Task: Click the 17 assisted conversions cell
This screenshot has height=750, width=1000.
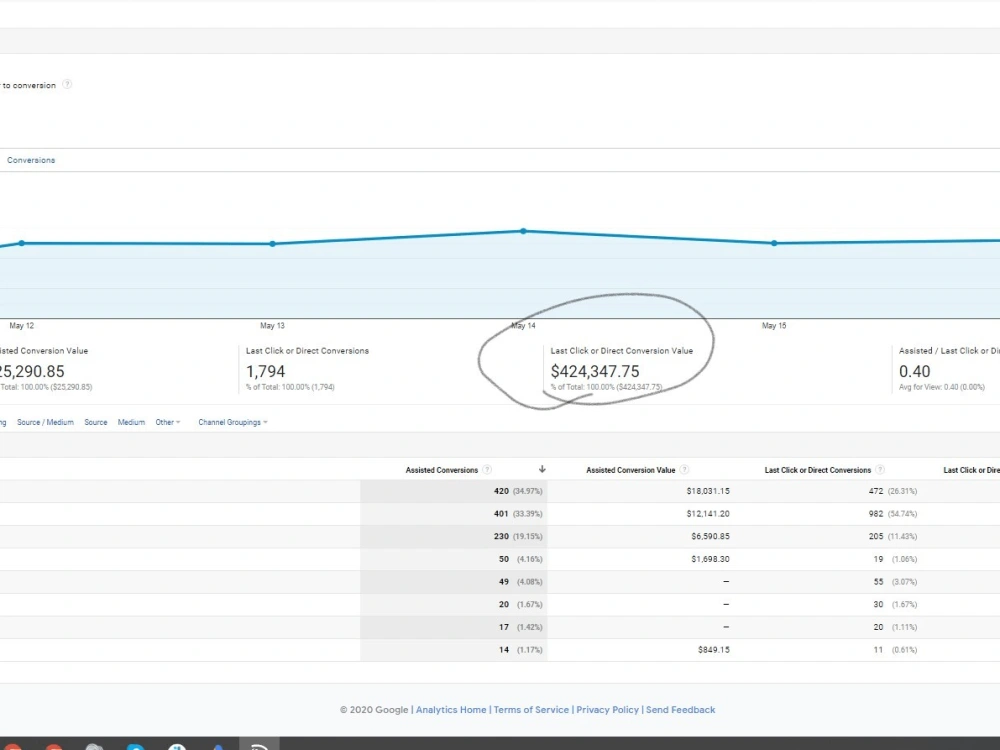Action: 504,627
